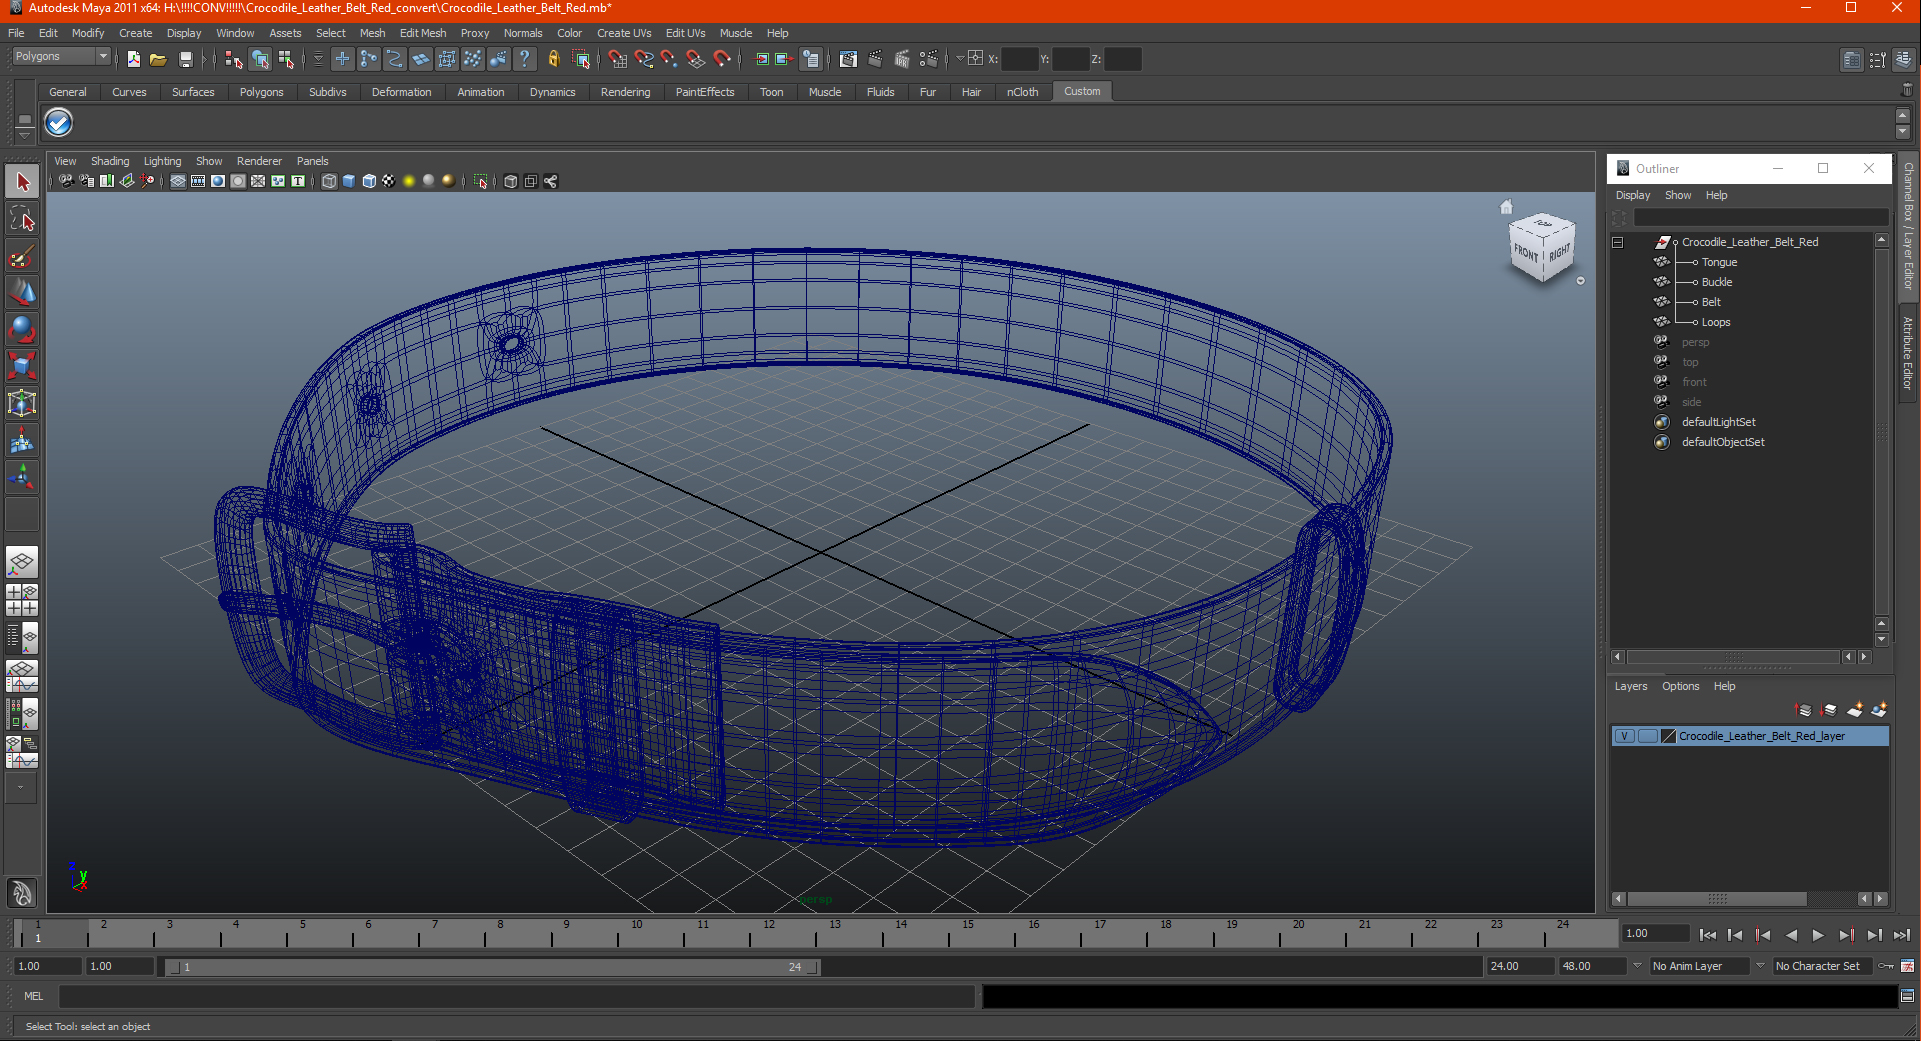Choose the Universal Manipulator tool
The width and height of the screenshot is (1921, 1041).
tap(22, 404)
